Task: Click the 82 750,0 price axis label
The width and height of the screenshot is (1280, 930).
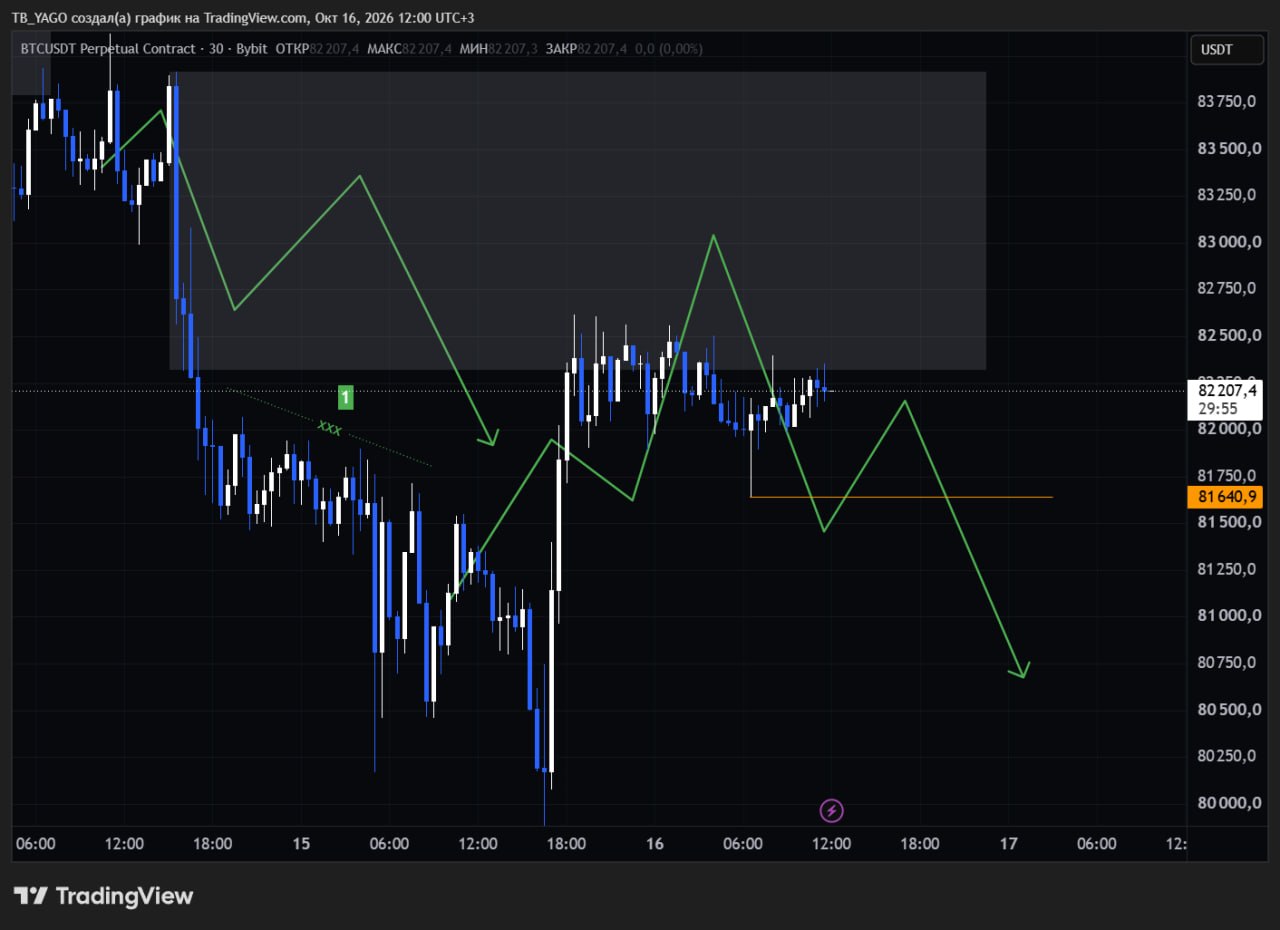Action: coord(1226,288)
